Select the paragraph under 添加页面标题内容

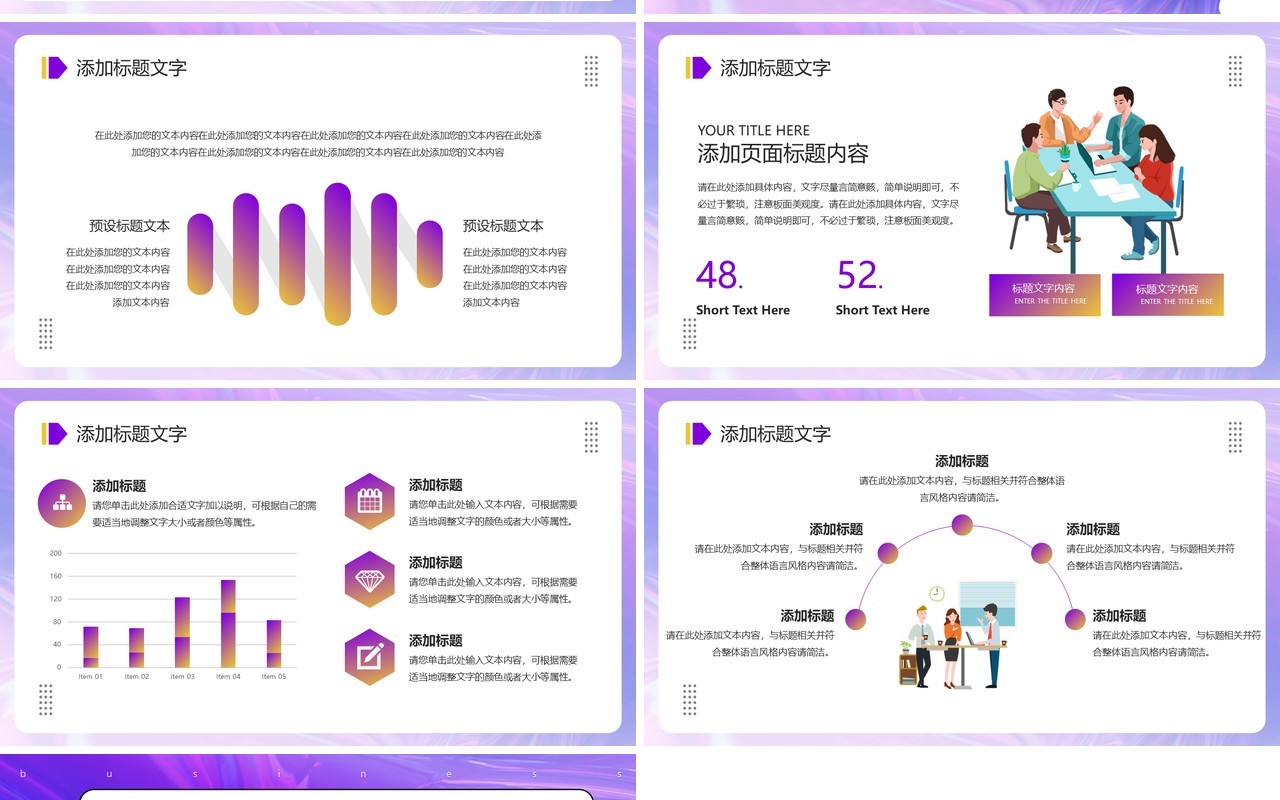[829, 204]
